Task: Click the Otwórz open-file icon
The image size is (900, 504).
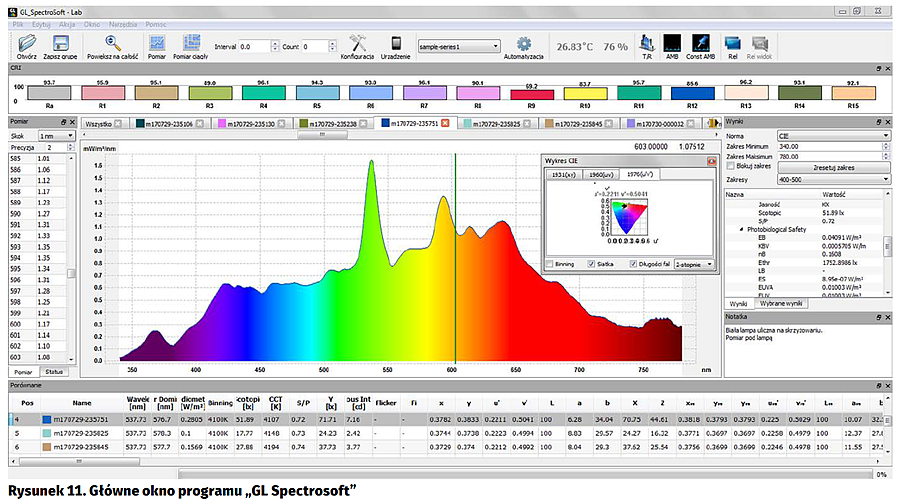Action: pyautogui.click(x=26, y=43)
